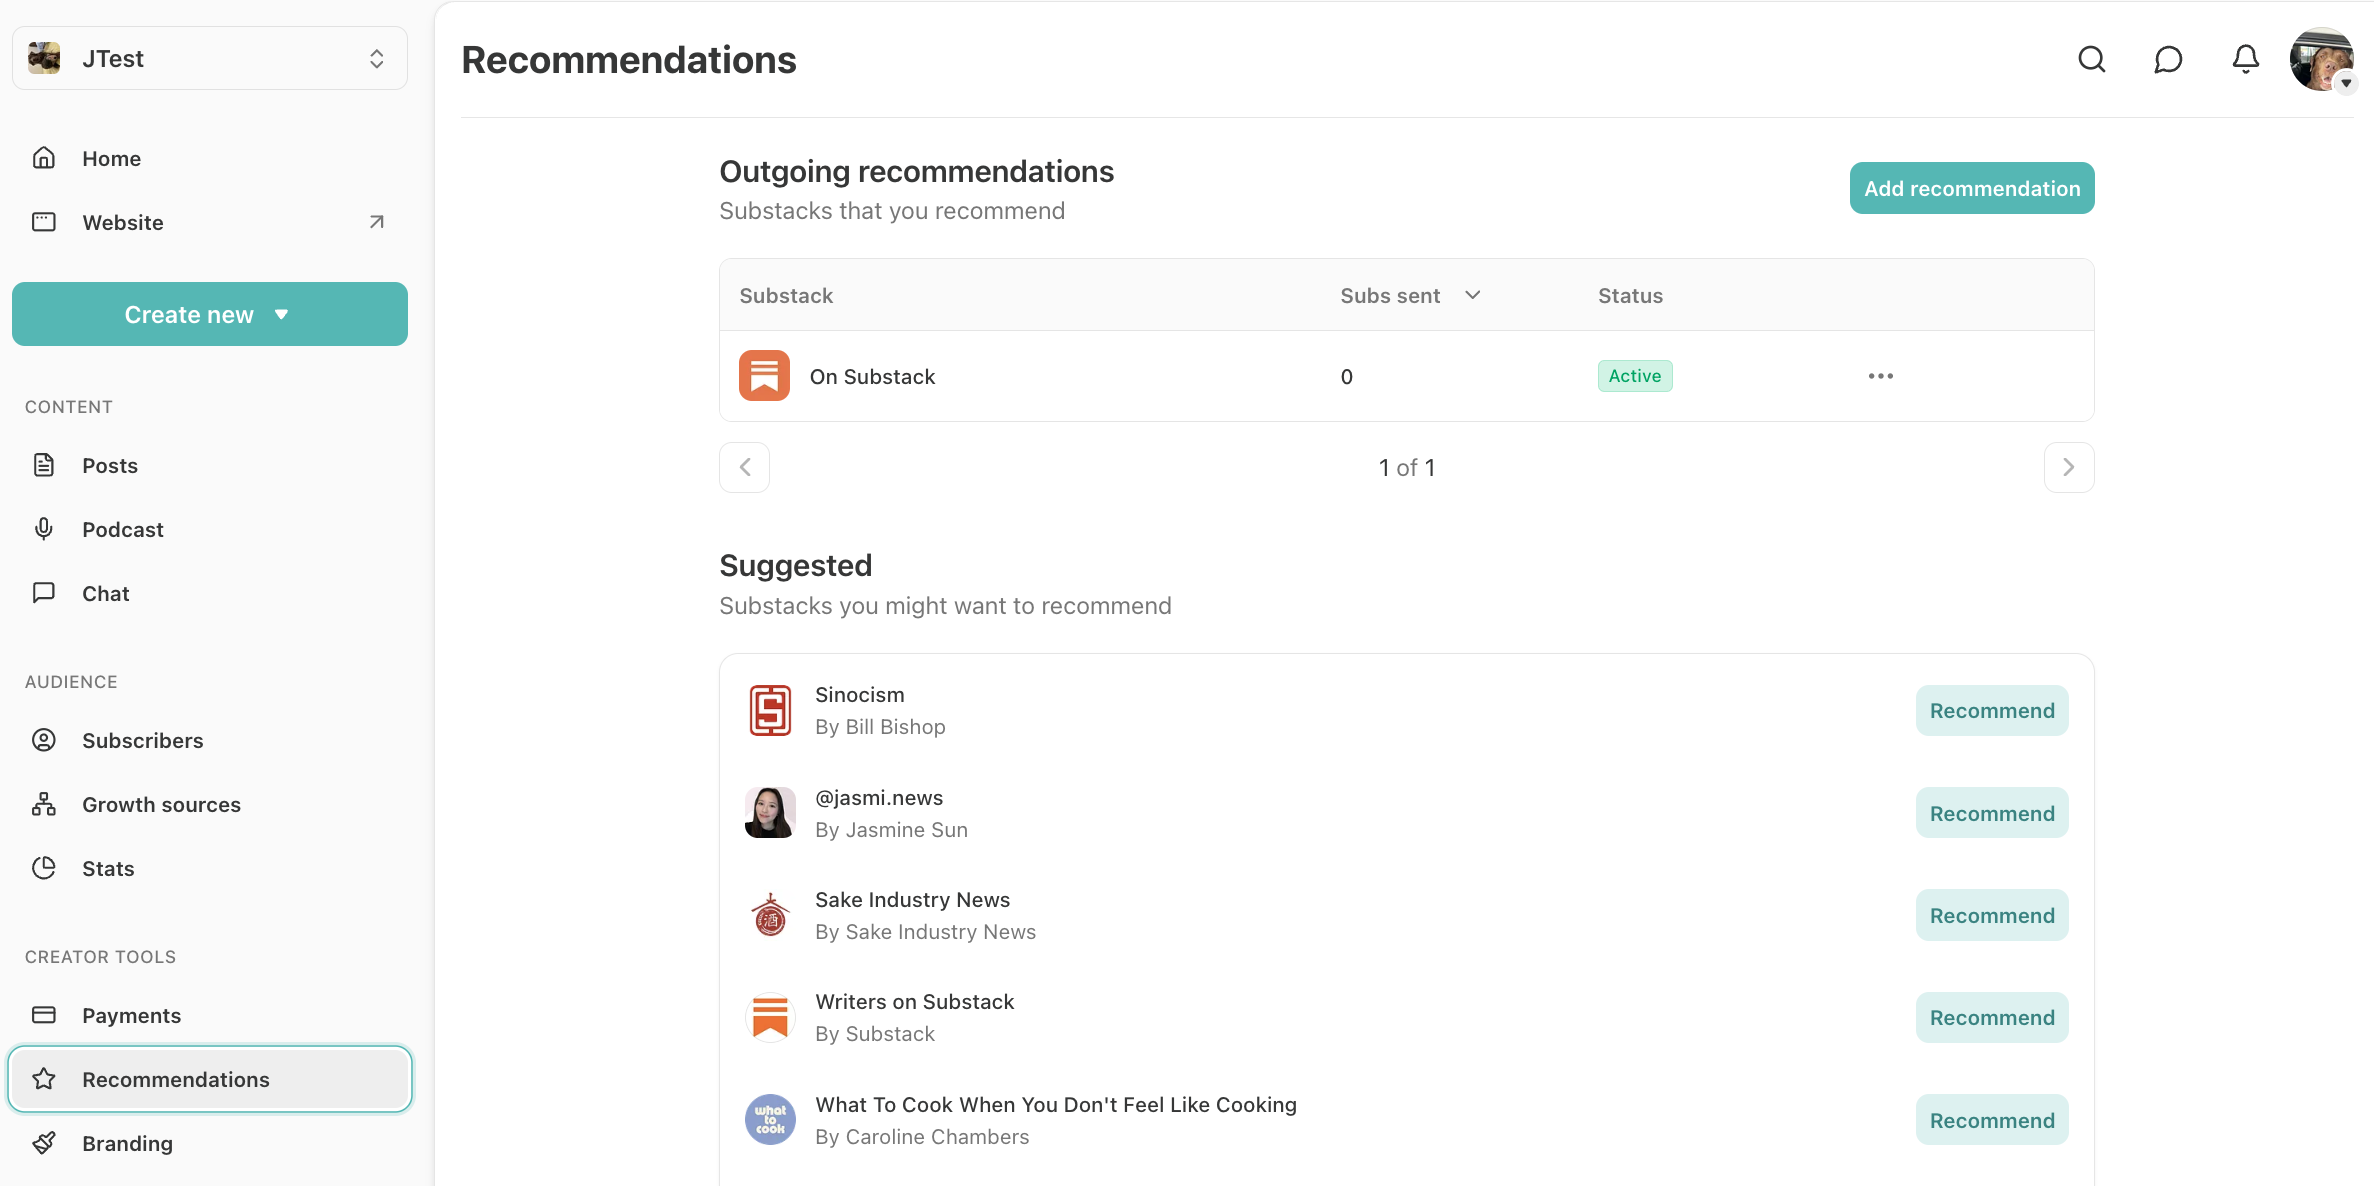Click the Stats pie chart icon

pos(44,868)
